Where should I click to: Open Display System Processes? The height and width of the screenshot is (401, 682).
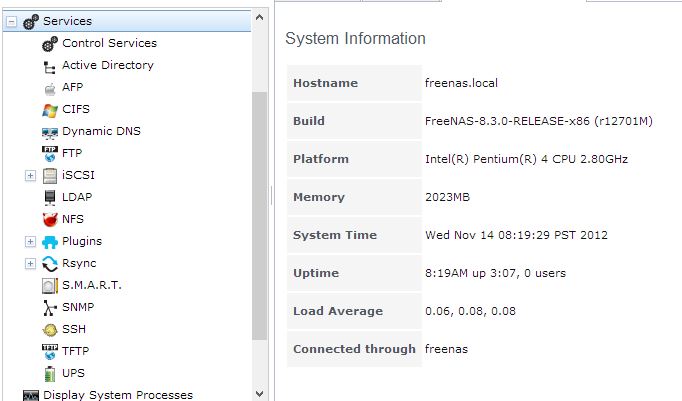117,395
